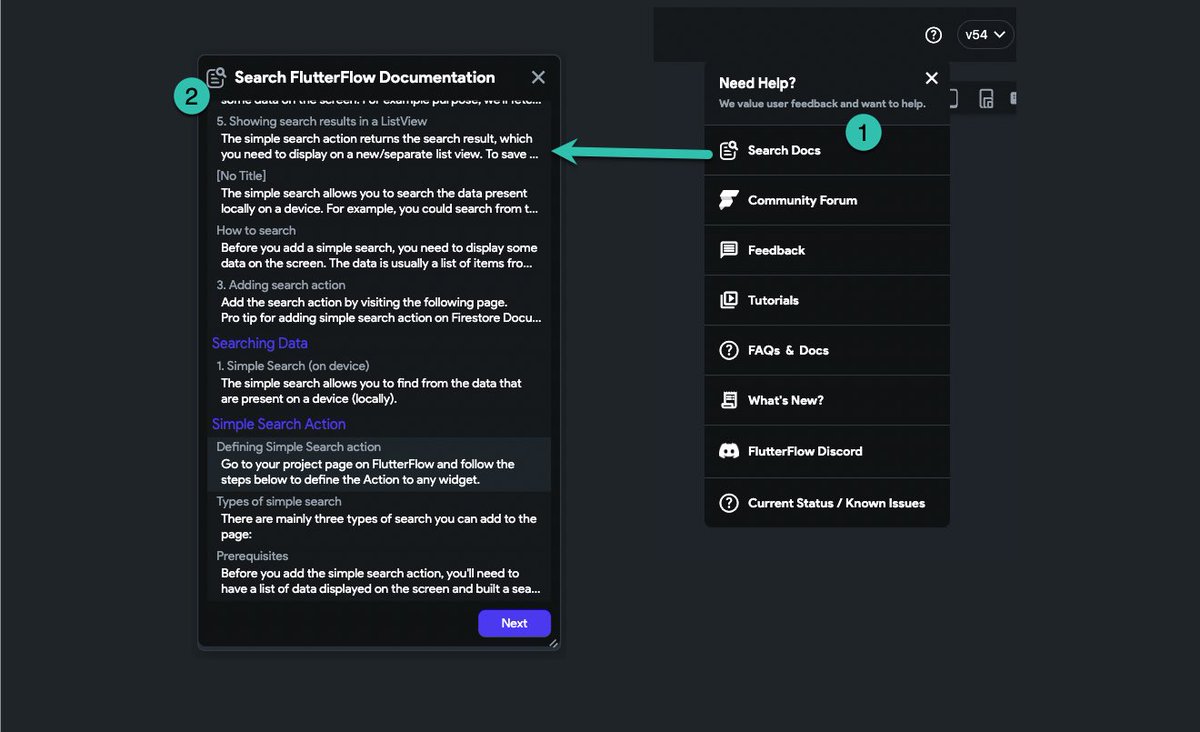The height and width of the screenshot is (732, 1200).
Task: Select 'Defining Simple Search action' result
Action: 379,464
